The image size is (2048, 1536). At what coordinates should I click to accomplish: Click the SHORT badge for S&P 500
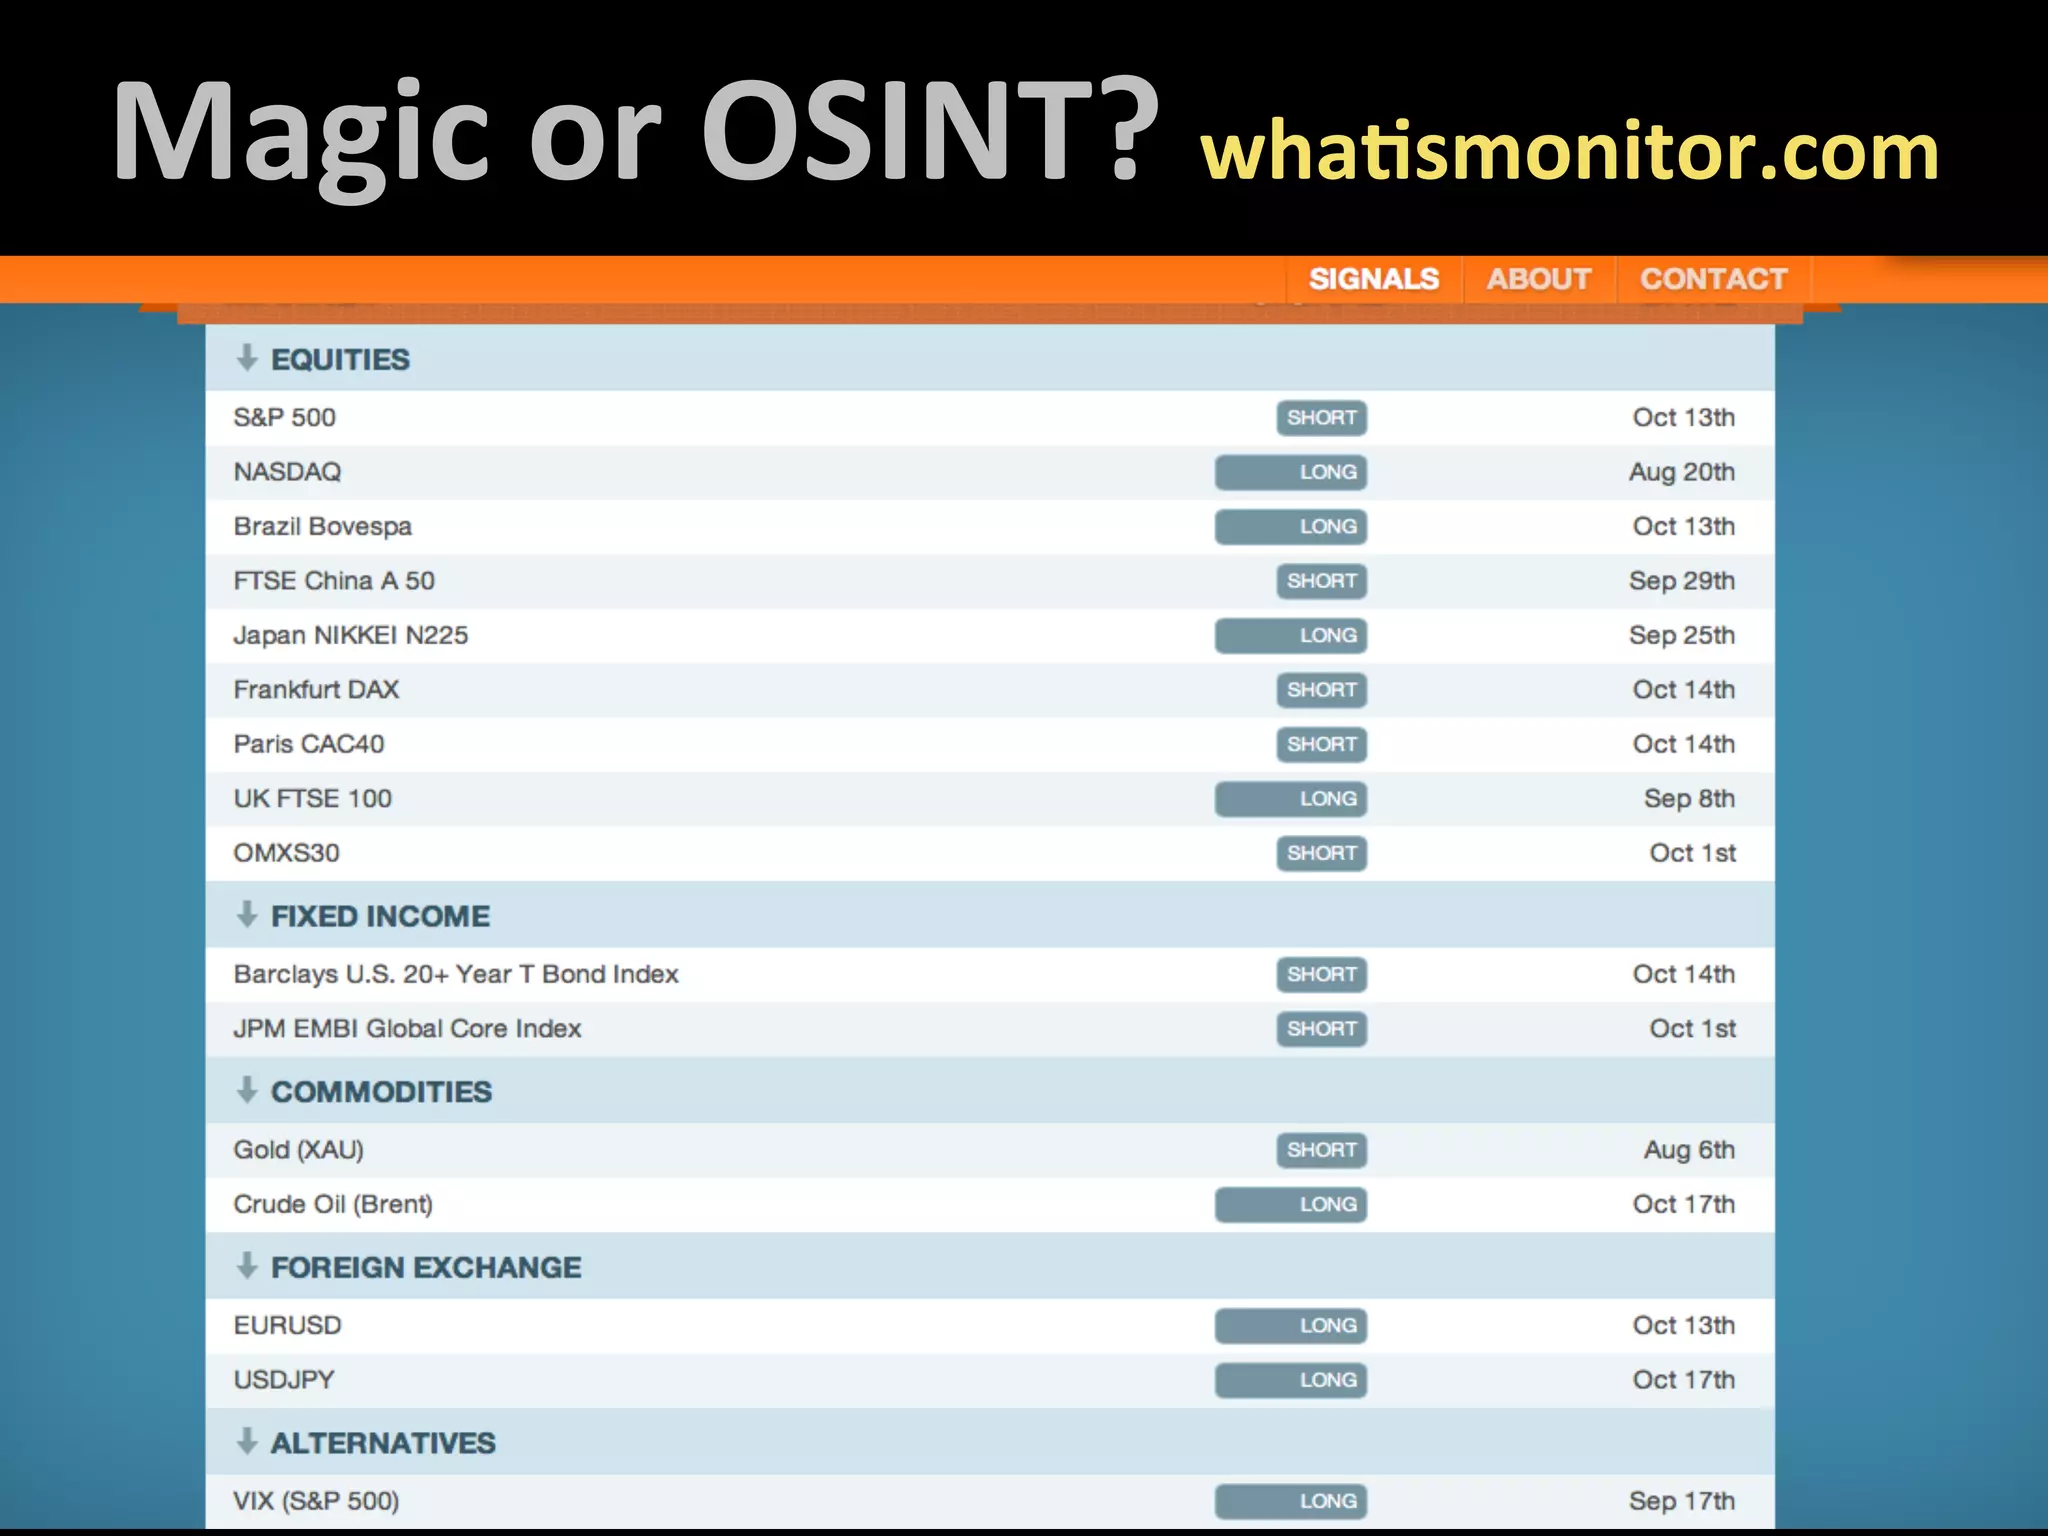point(1322,418)
